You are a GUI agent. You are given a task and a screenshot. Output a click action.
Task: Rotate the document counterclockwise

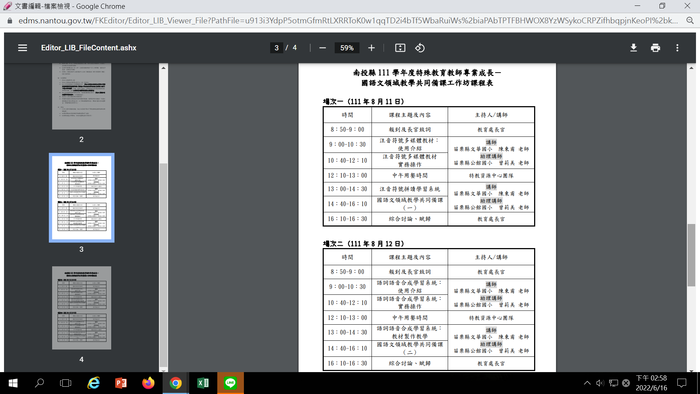420,48
